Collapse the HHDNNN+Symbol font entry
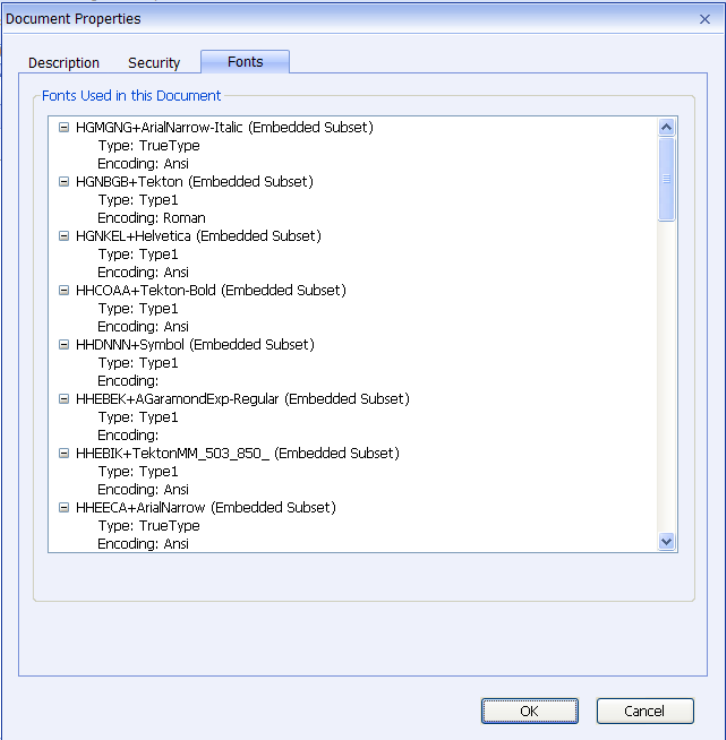The image size is (726, 740). [64, 345]
